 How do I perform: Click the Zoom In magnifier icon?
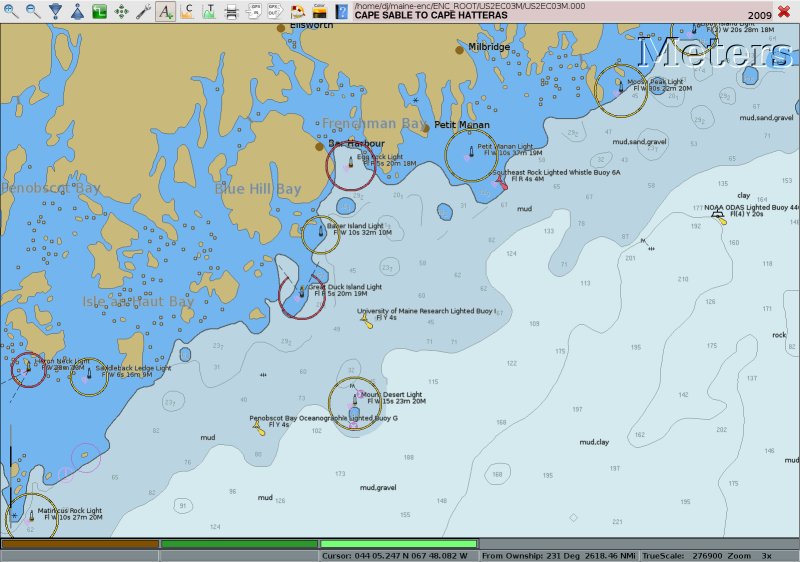[10, 12]
